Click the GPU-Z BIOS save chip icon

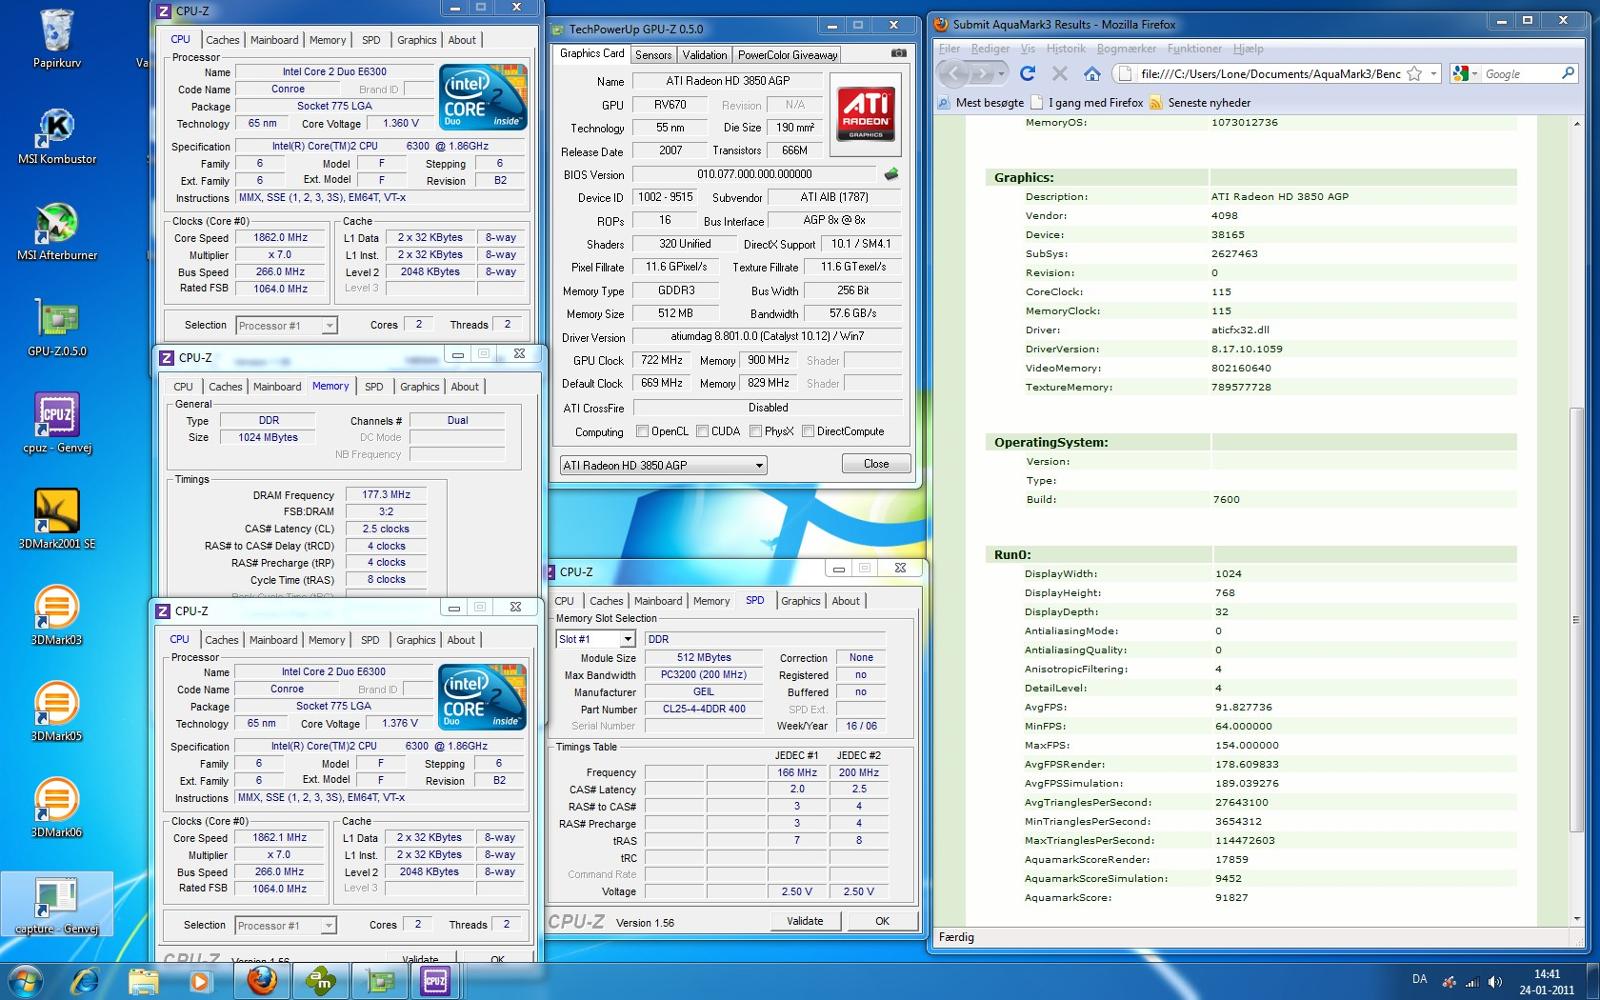point(891,174)
